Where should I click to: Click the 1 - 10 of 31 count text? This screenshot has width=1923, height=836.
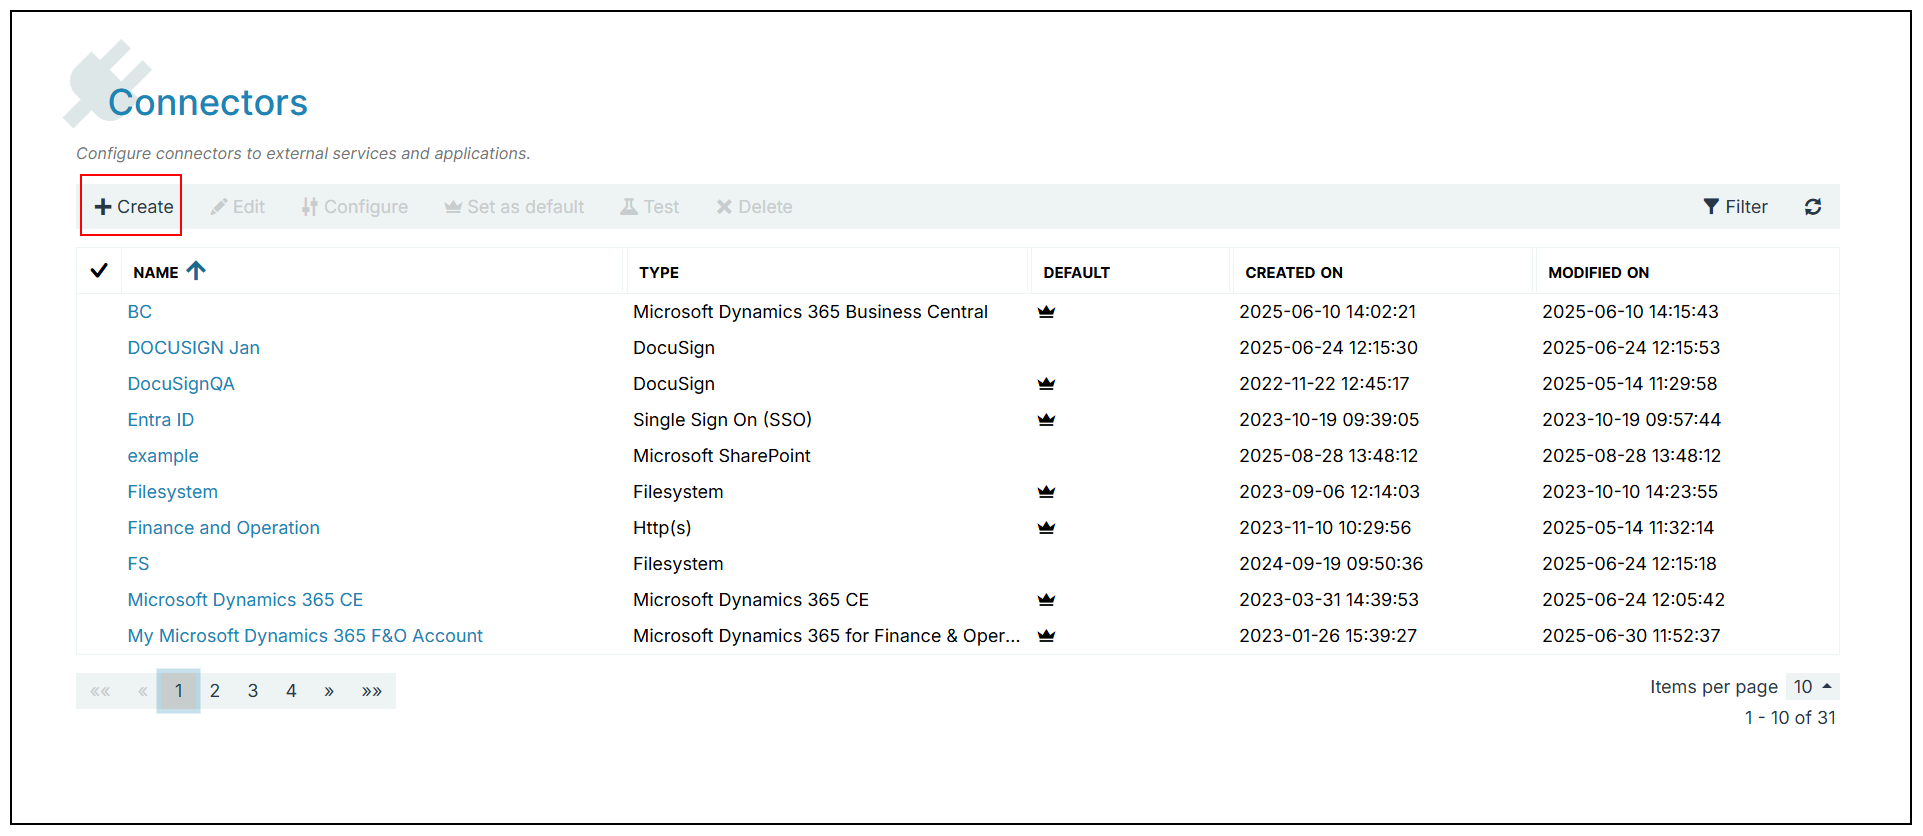click(1790, 718)
